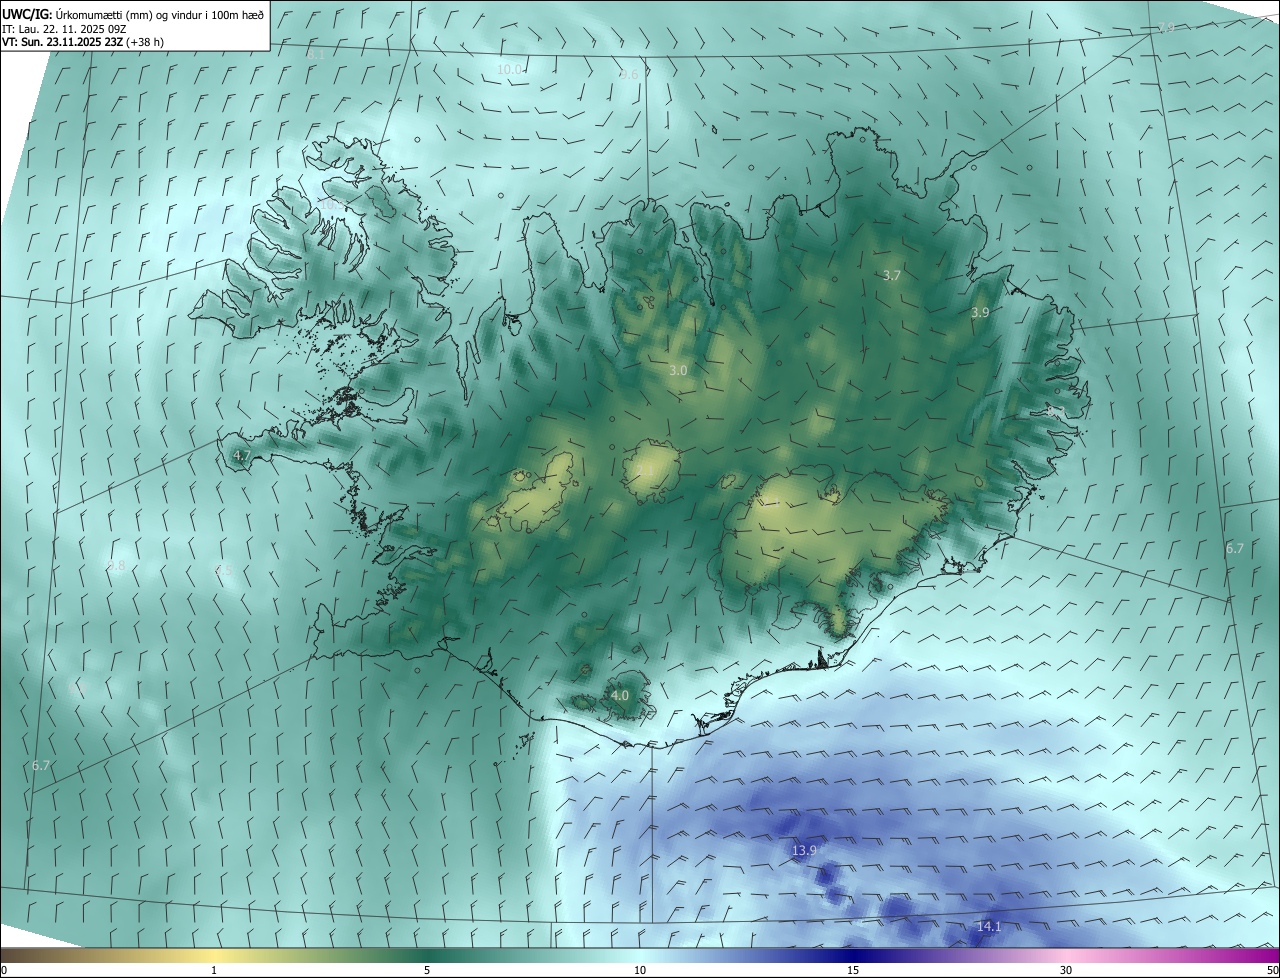Click the colorbar tick label 50
The width and height of the screenshot is (1280, 978).
tap(1272, 970)
